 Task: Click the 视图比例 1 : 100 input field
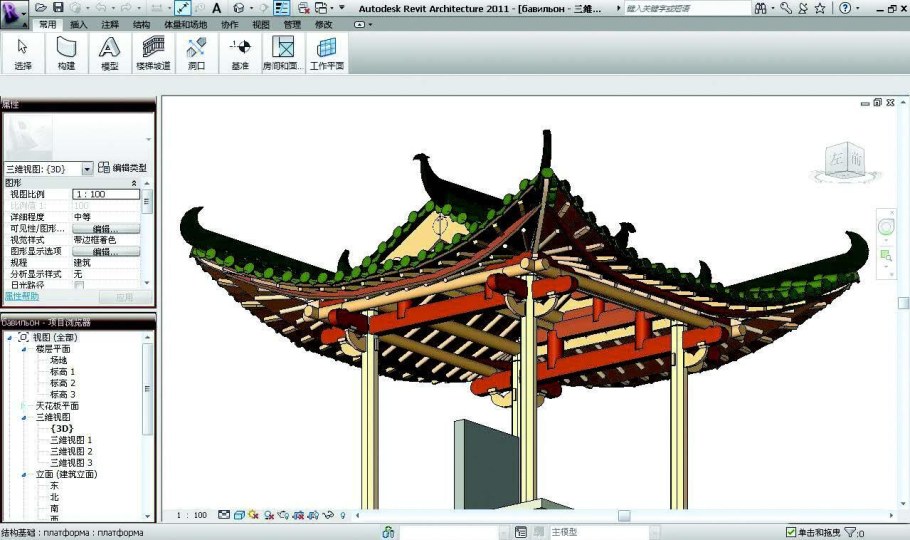[106, 194]
